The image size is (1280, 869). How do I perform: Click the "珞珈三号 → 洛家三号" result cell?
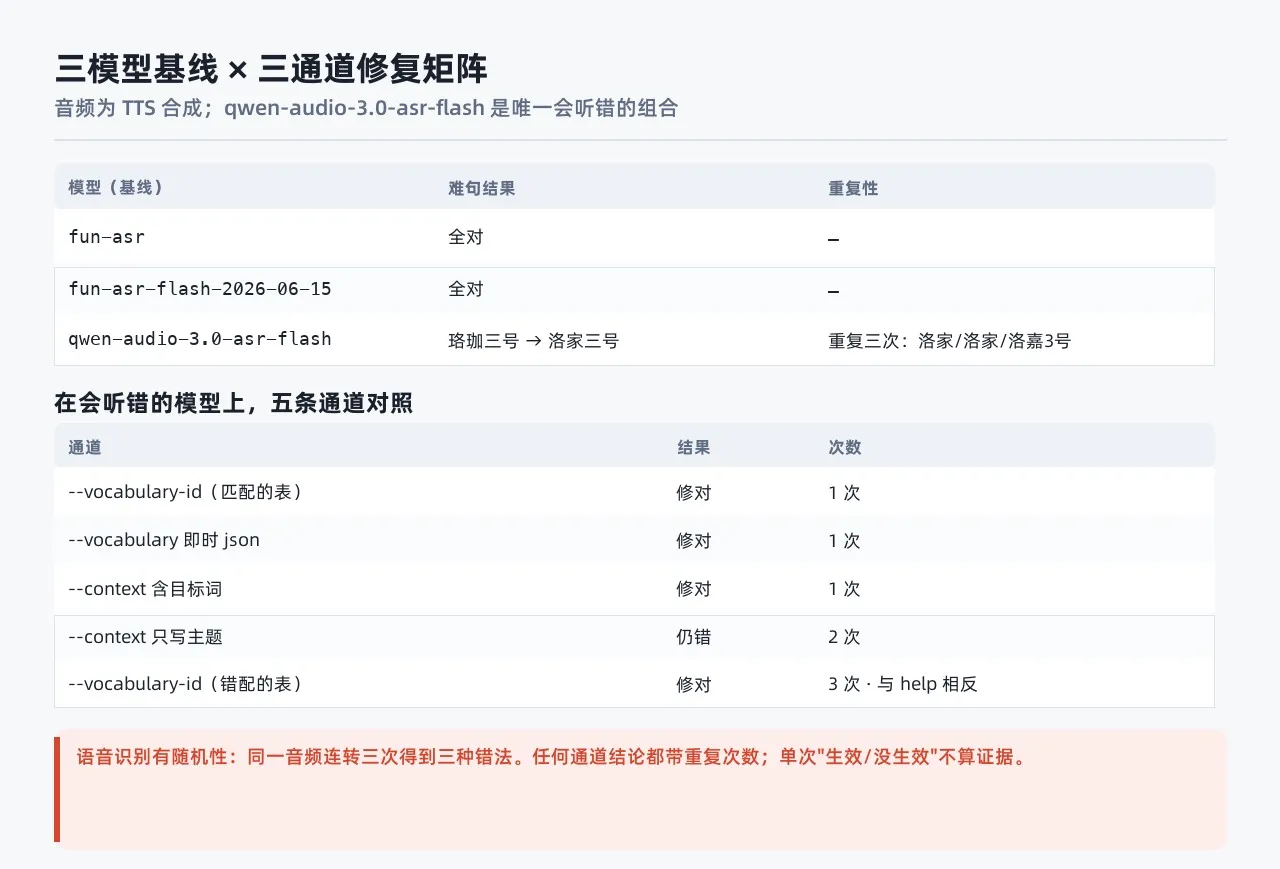pyautogui.click(x=534, y=341)
